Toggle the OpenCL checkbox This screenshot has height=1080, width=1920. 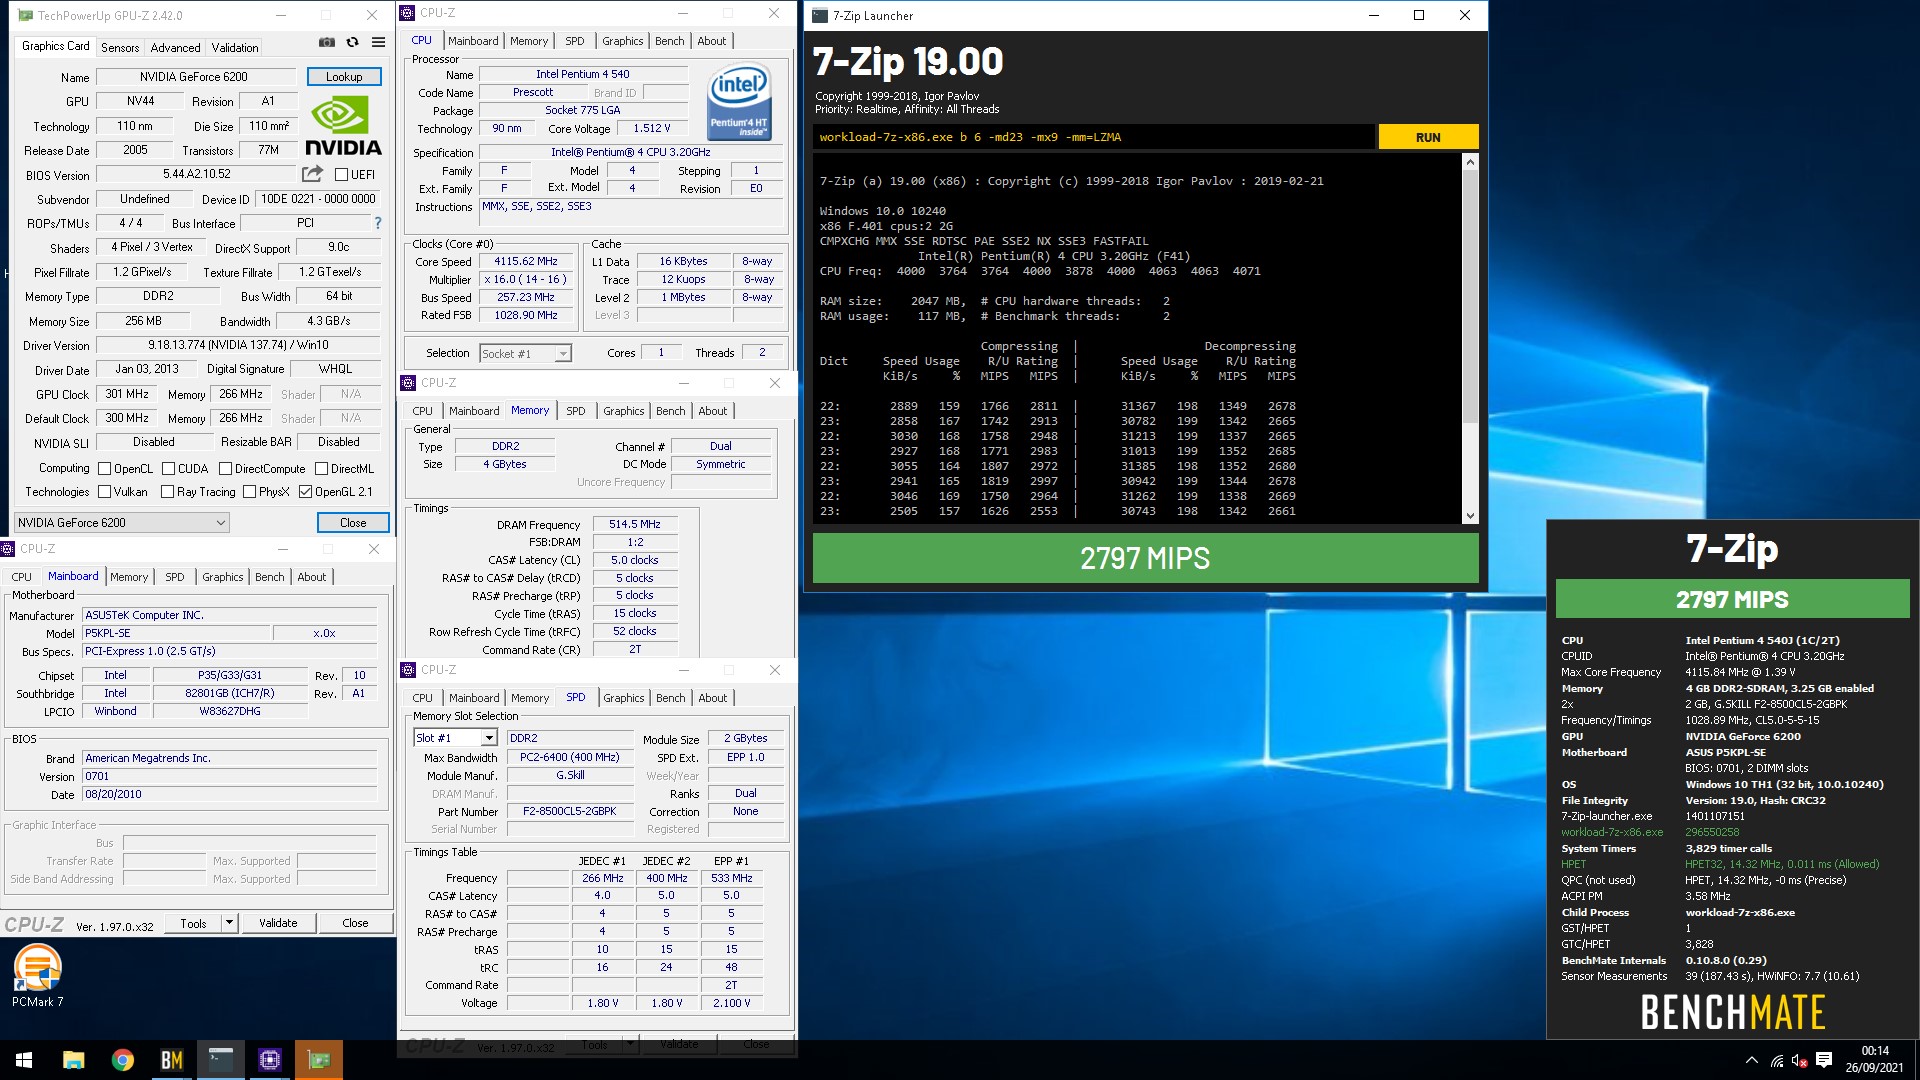coord(104,468)
